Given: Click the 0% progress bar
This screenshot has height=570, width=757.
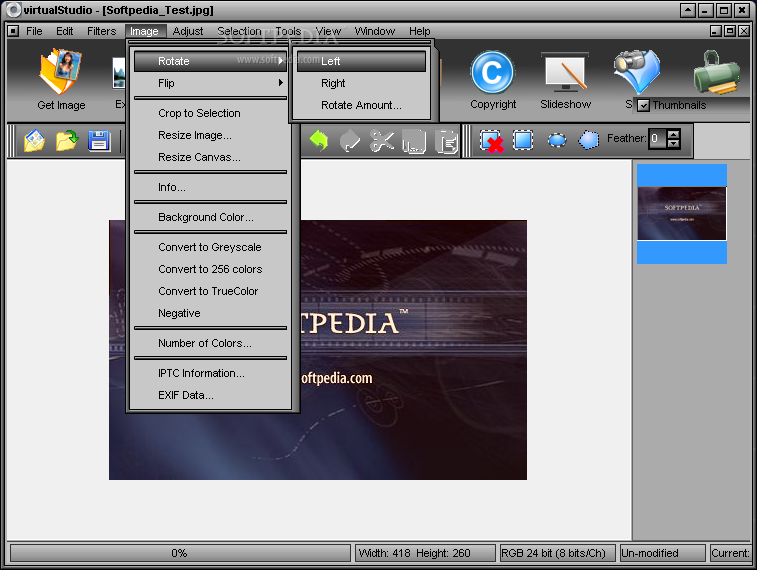Looking at the screenshot, I should coord(180,553).
